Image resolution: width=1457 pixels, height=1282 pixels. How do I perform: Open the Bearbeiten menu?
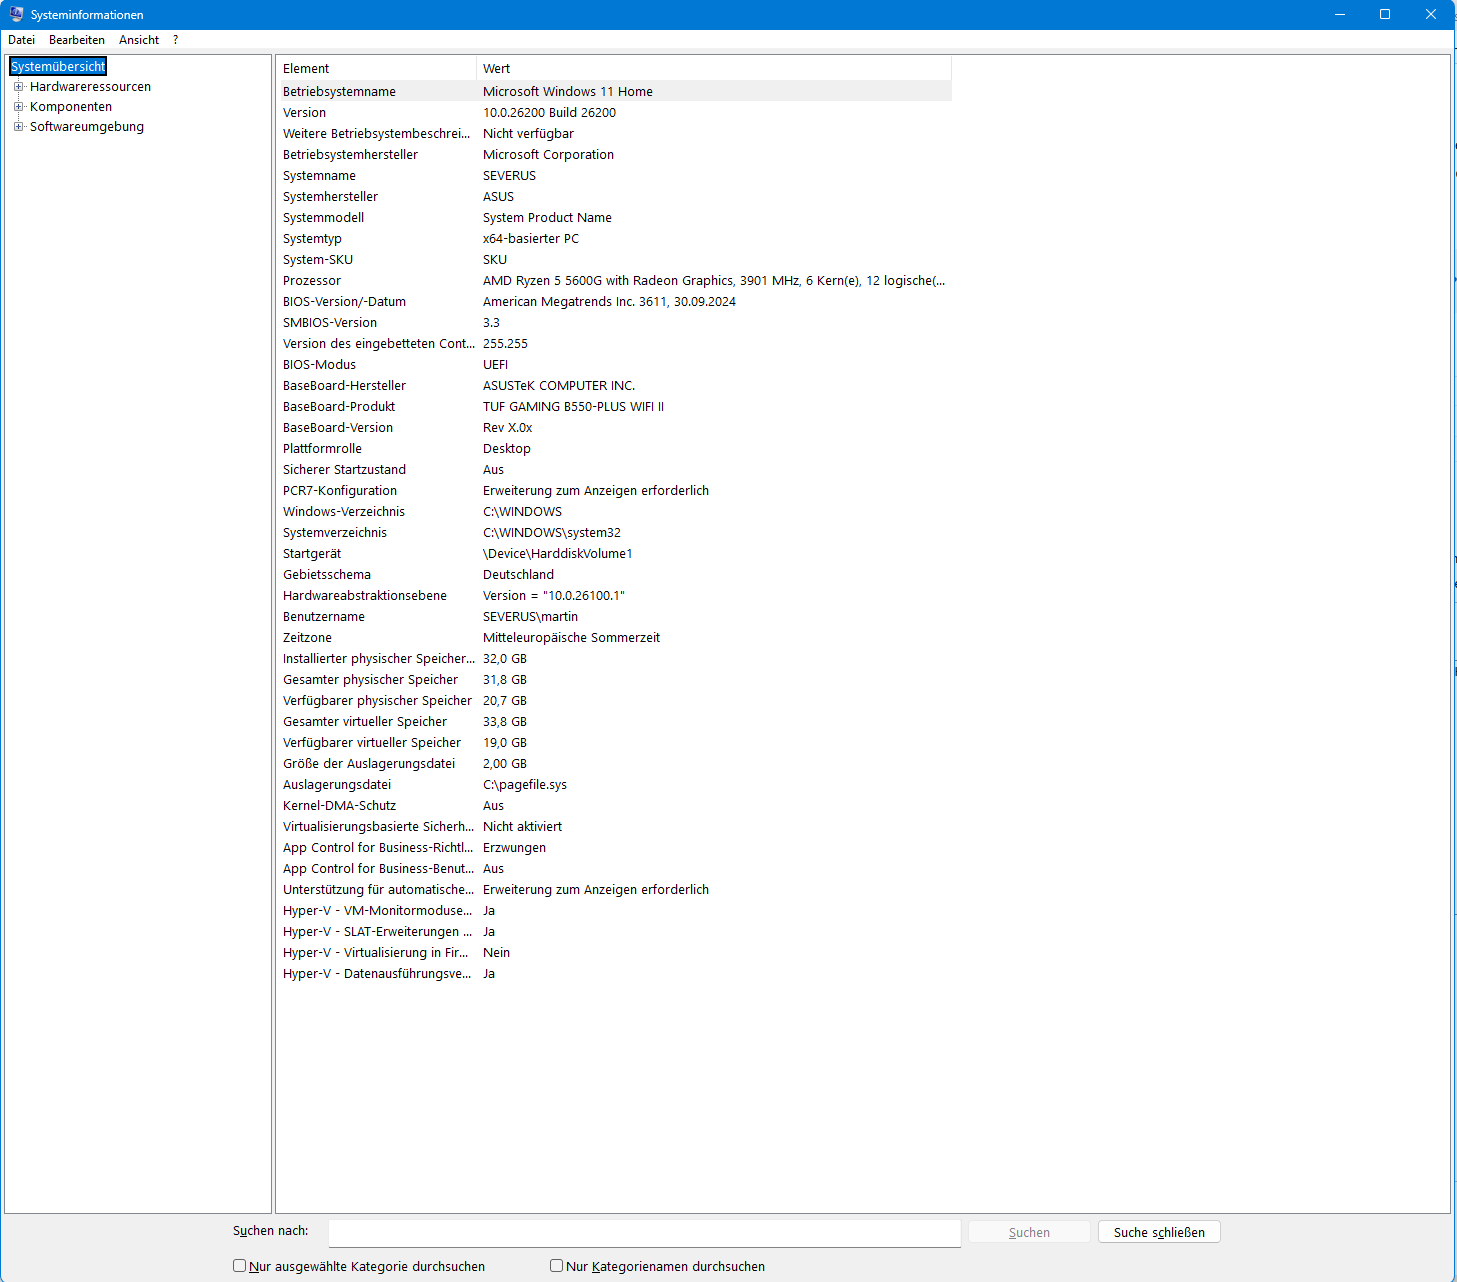pyautogui.click(x=77, y=40)
